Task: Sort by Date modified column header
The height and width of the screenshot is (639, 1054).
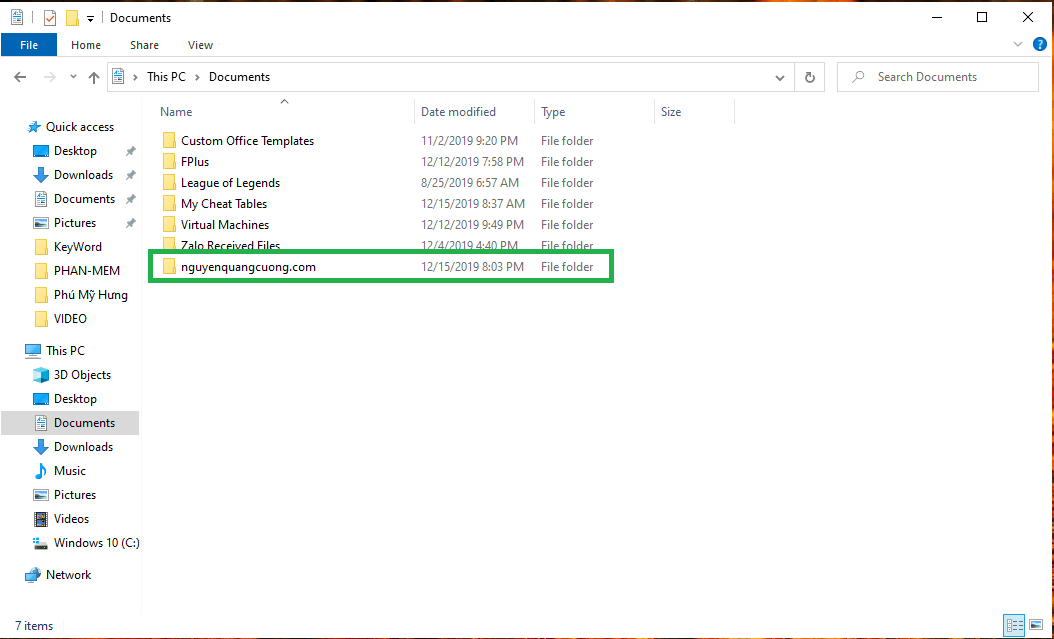Action: coord(458,112)
